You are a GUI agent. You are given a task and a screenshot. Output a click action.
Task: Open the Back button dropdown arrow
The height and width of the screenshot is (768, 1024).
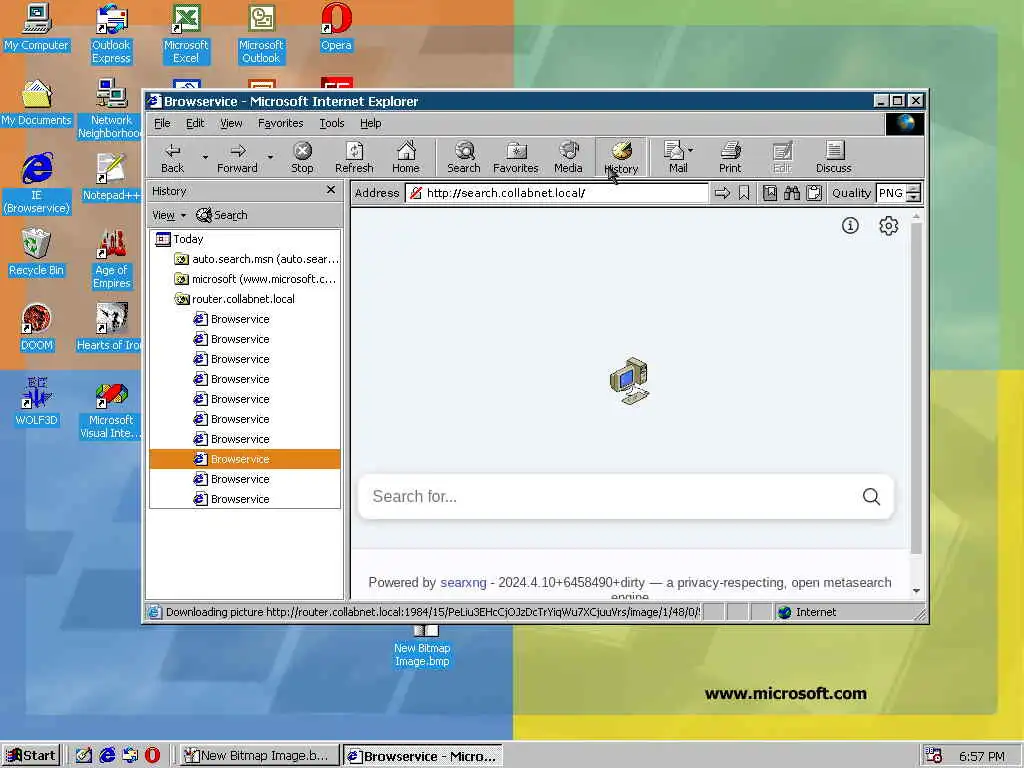point(205,157)
